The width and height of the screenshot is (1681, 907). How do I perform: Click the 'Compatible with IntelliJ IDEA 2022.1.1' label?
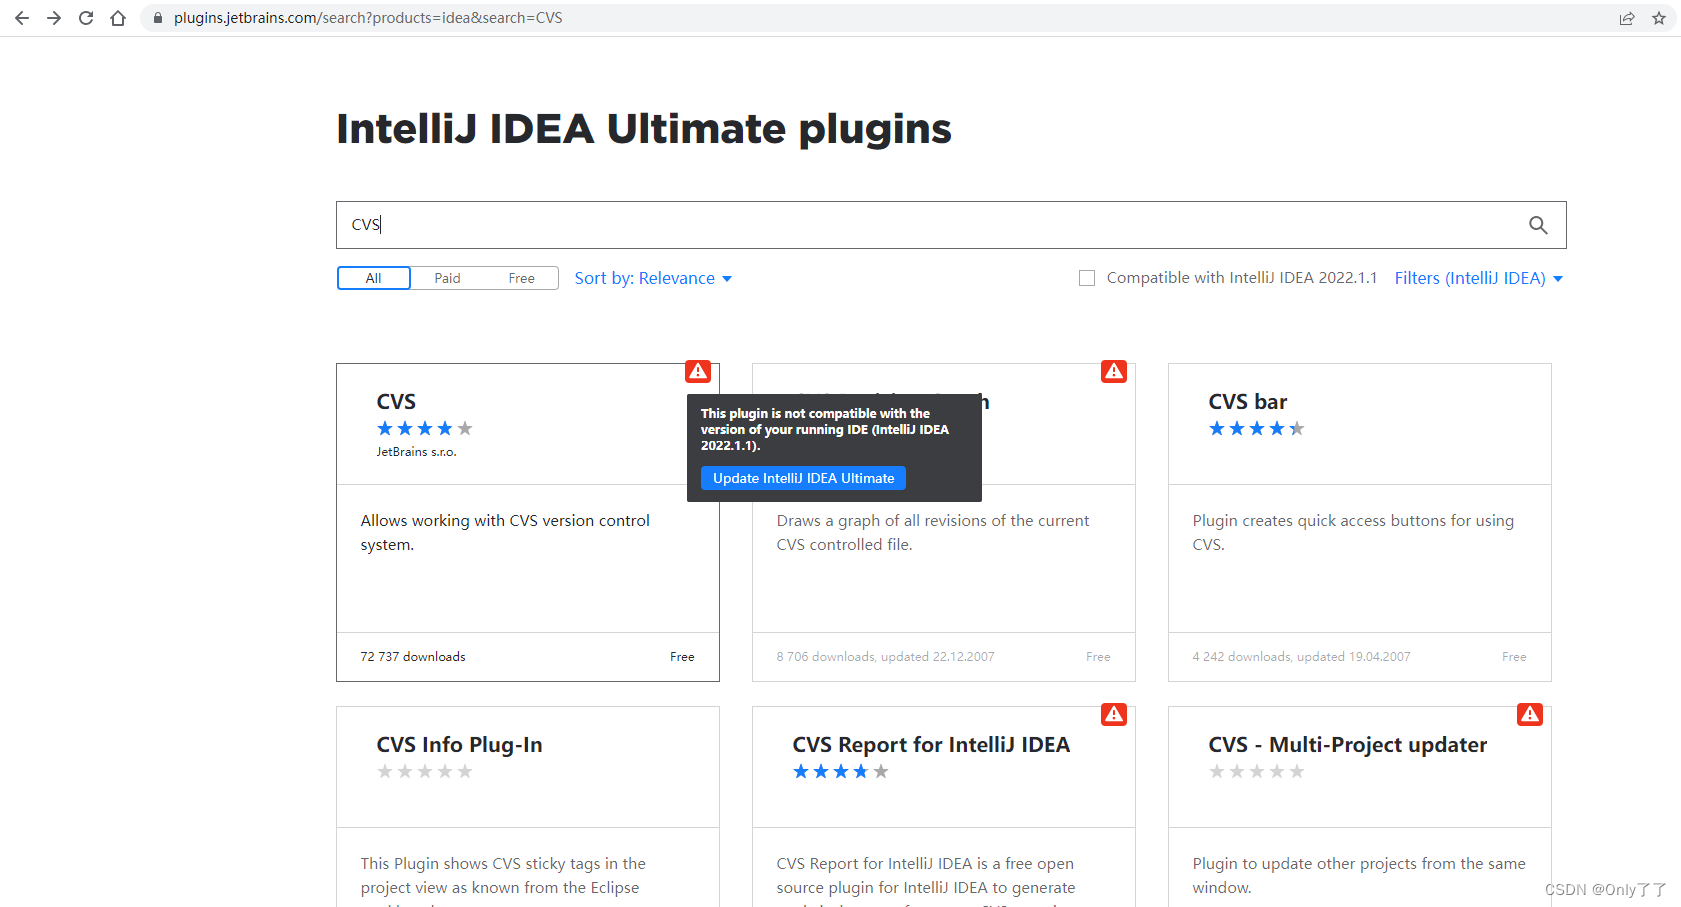click(1242, 278)
